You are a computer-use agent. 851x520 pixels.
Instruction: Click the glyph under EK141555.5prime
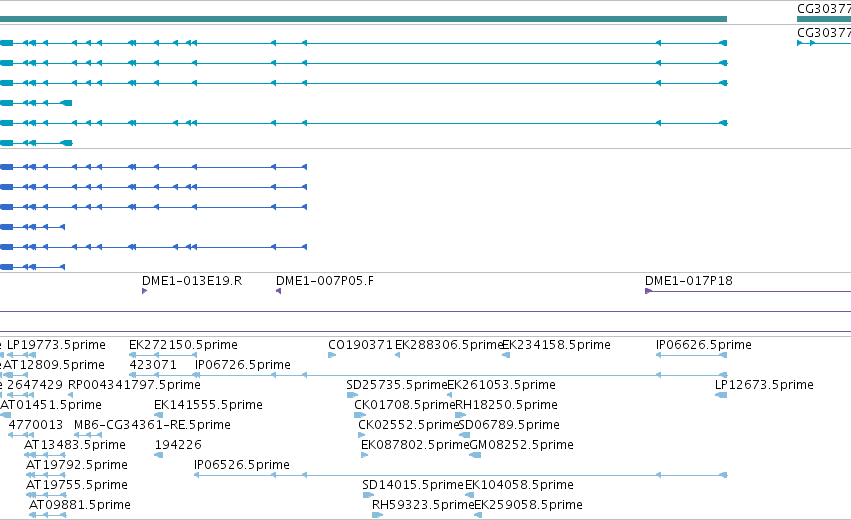[158, 415]
